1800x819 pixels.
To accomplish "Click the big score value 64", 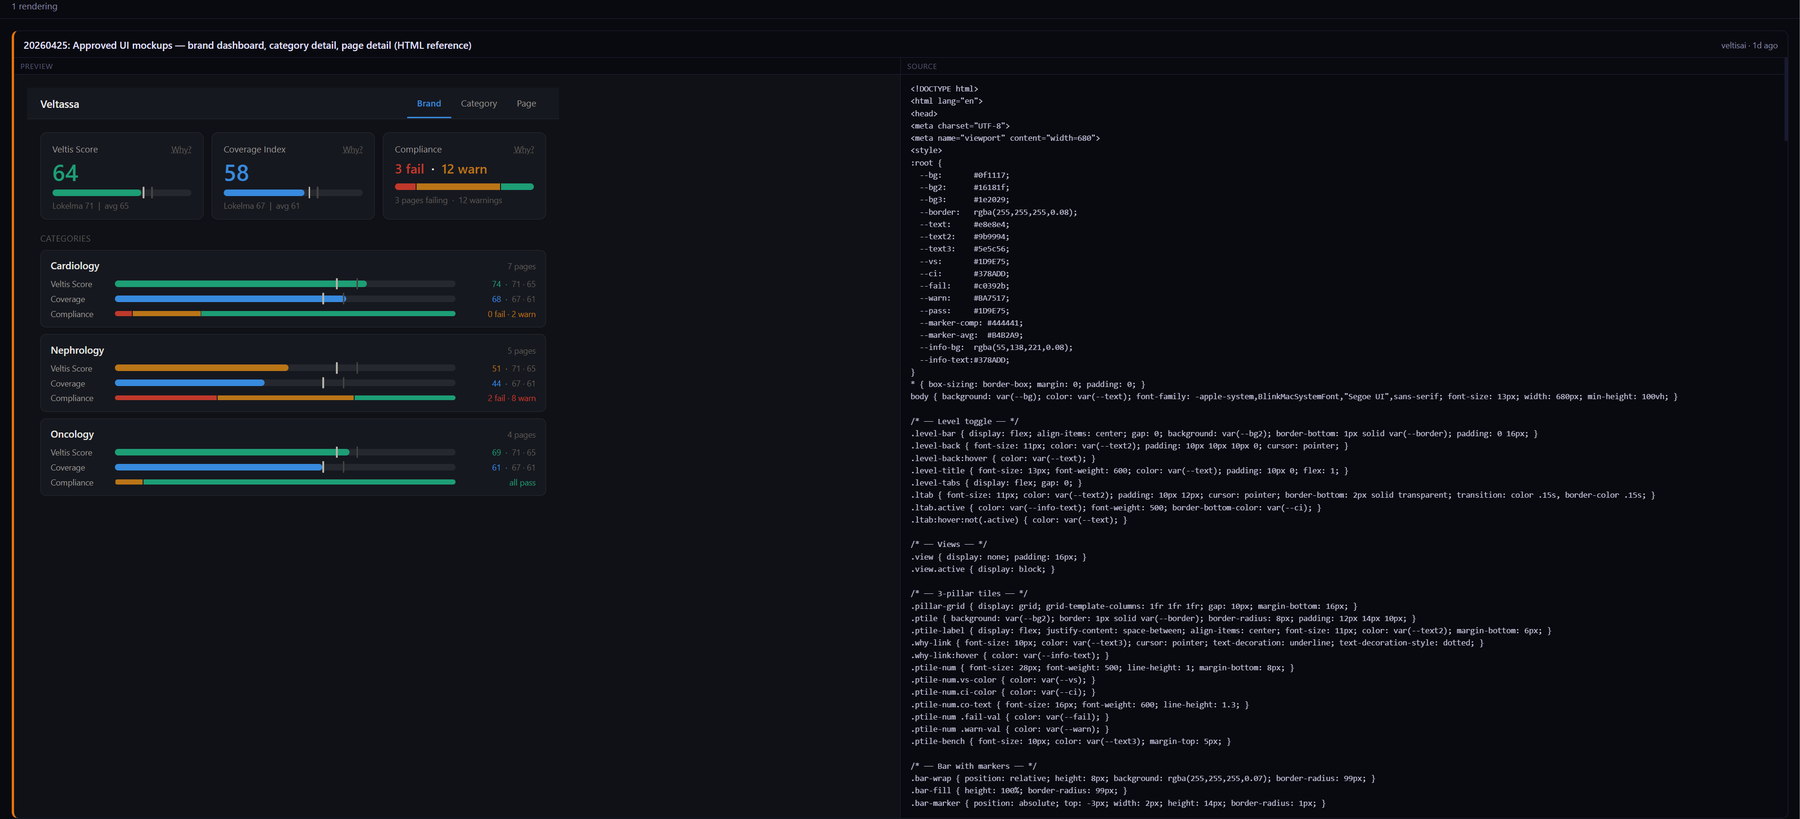I will click(65, 173).
